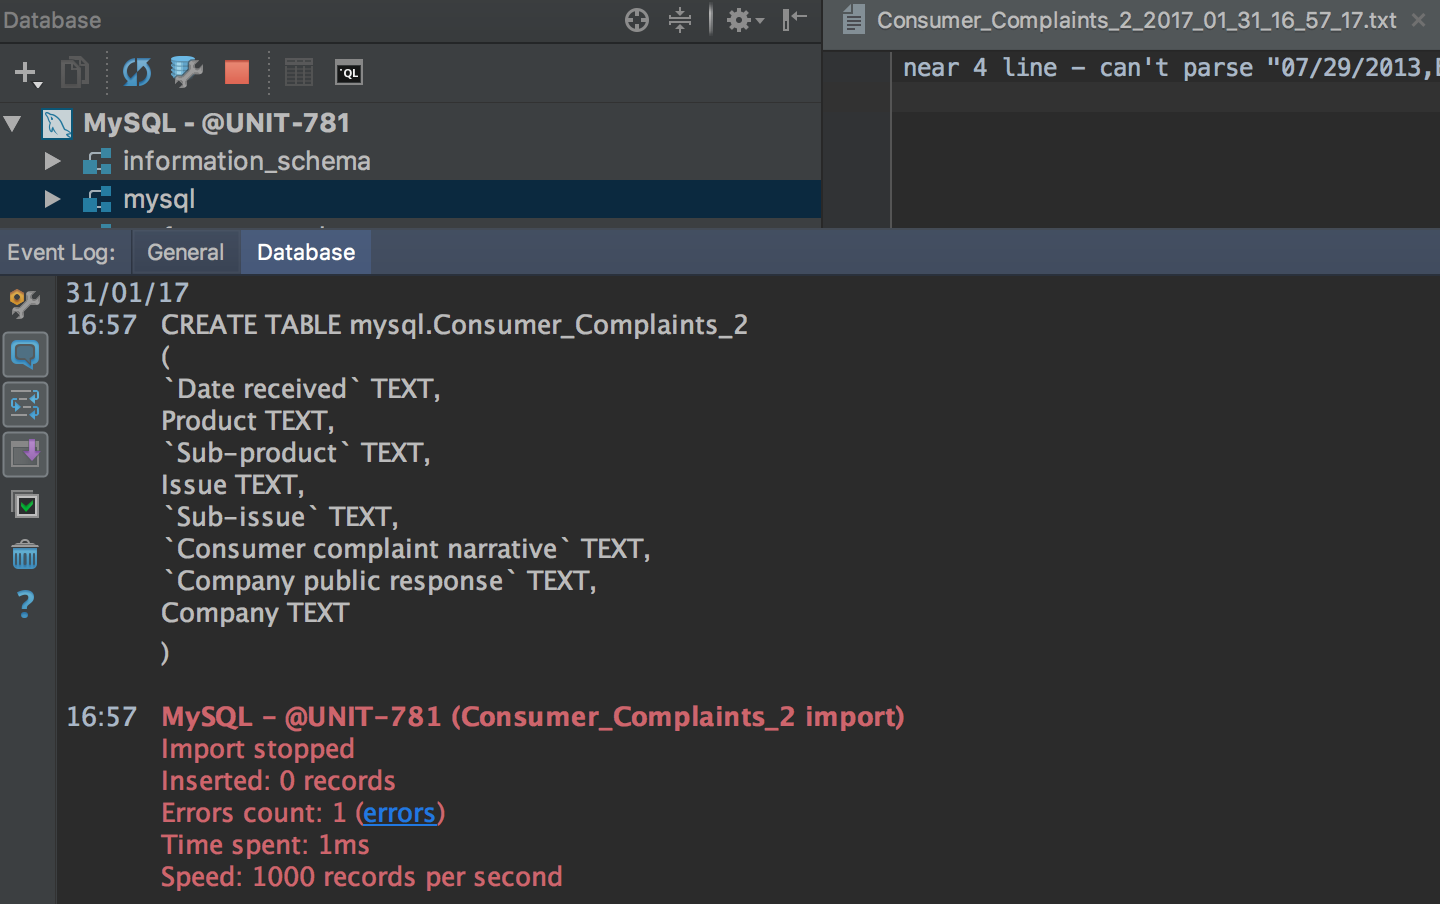Image resolution: width=1440 pixels, height=904 pixels.
Task: Select the information_schema tree item
Action: click(246, 161)
